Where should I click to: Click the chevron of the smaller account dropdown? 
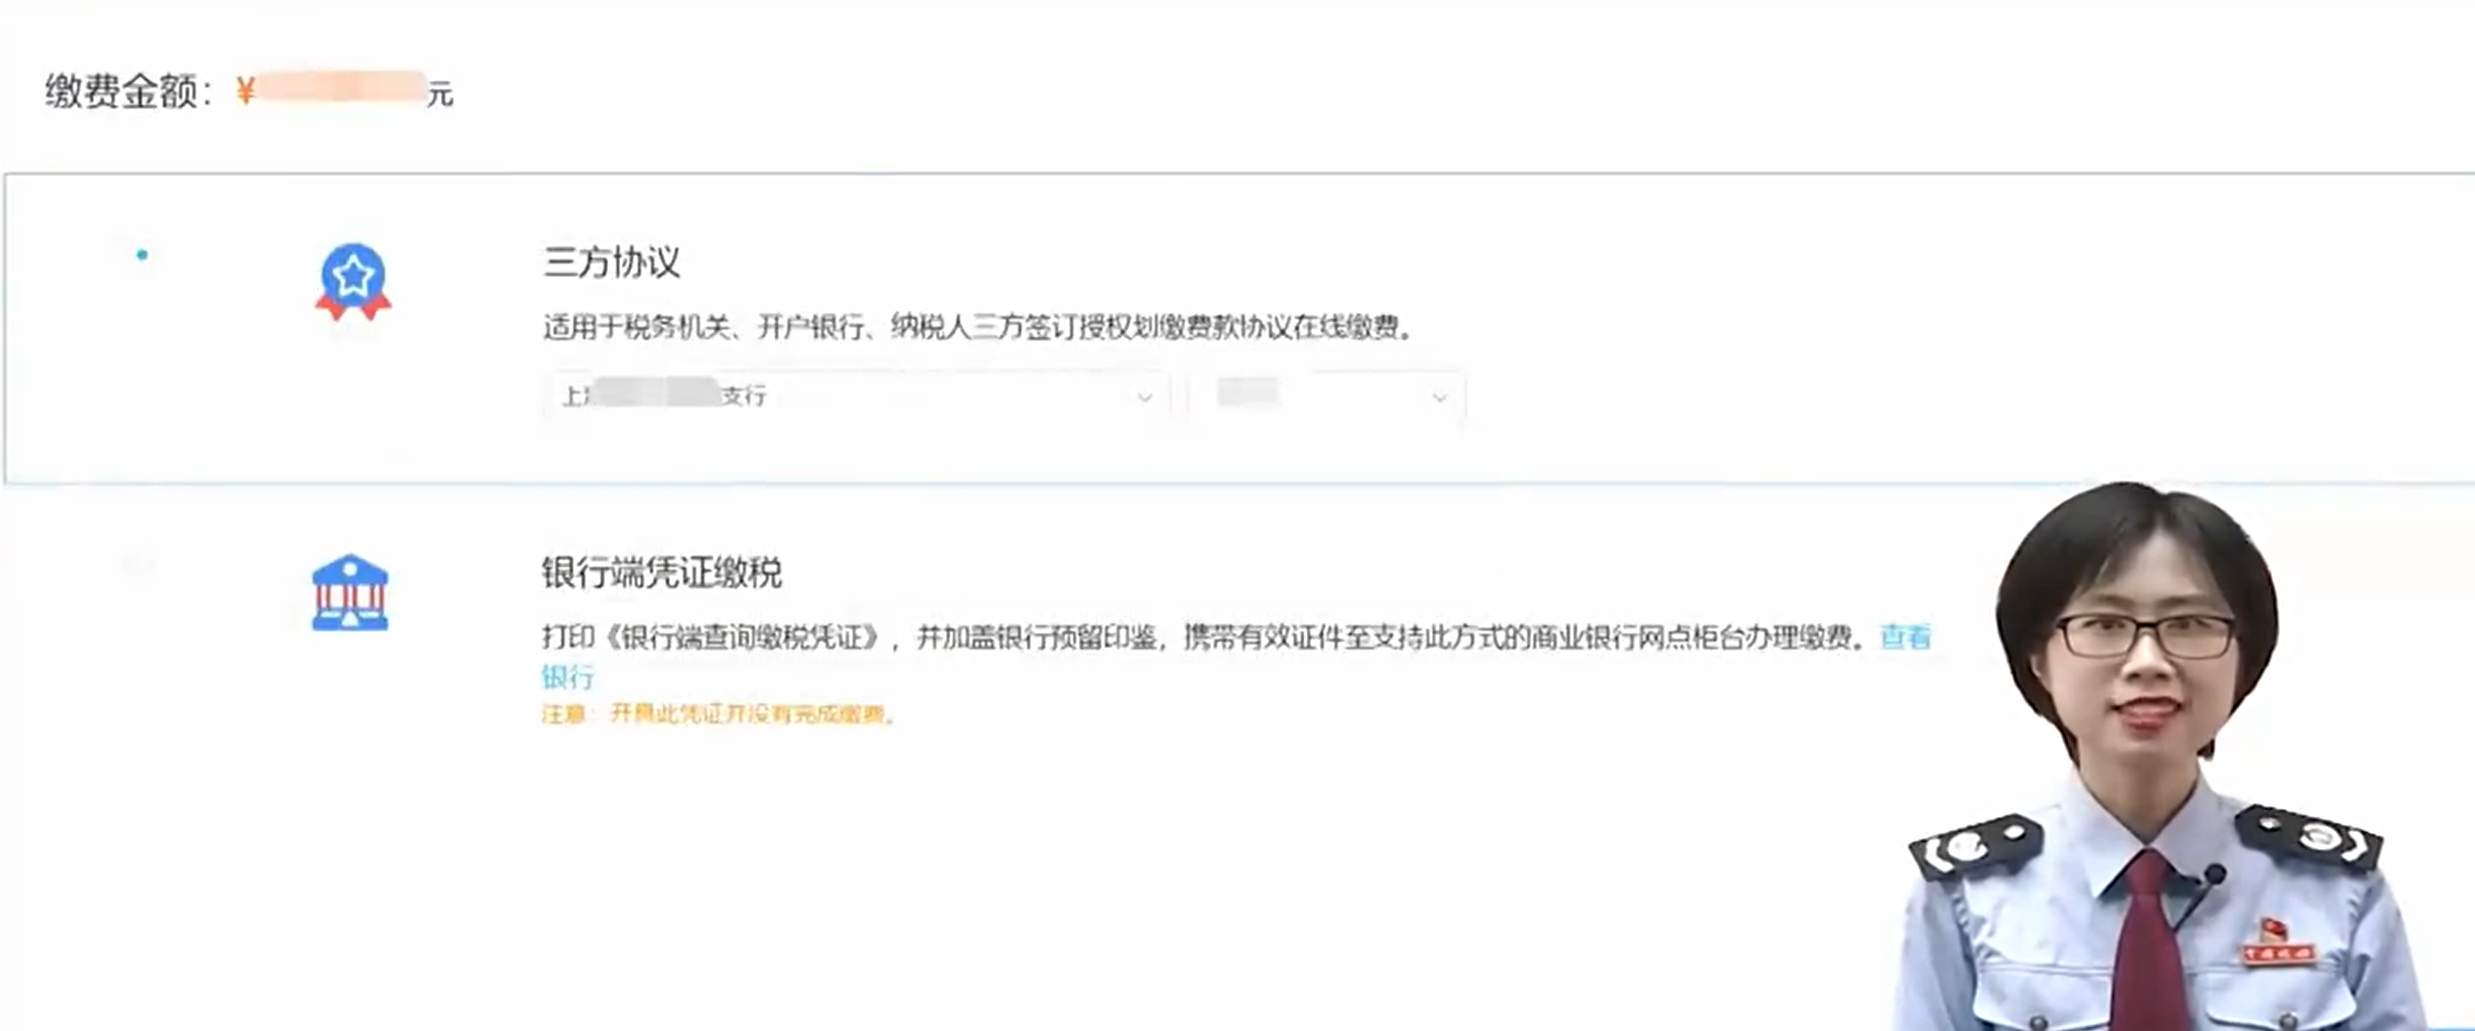pyautogui.click(x=1440, y=397)
